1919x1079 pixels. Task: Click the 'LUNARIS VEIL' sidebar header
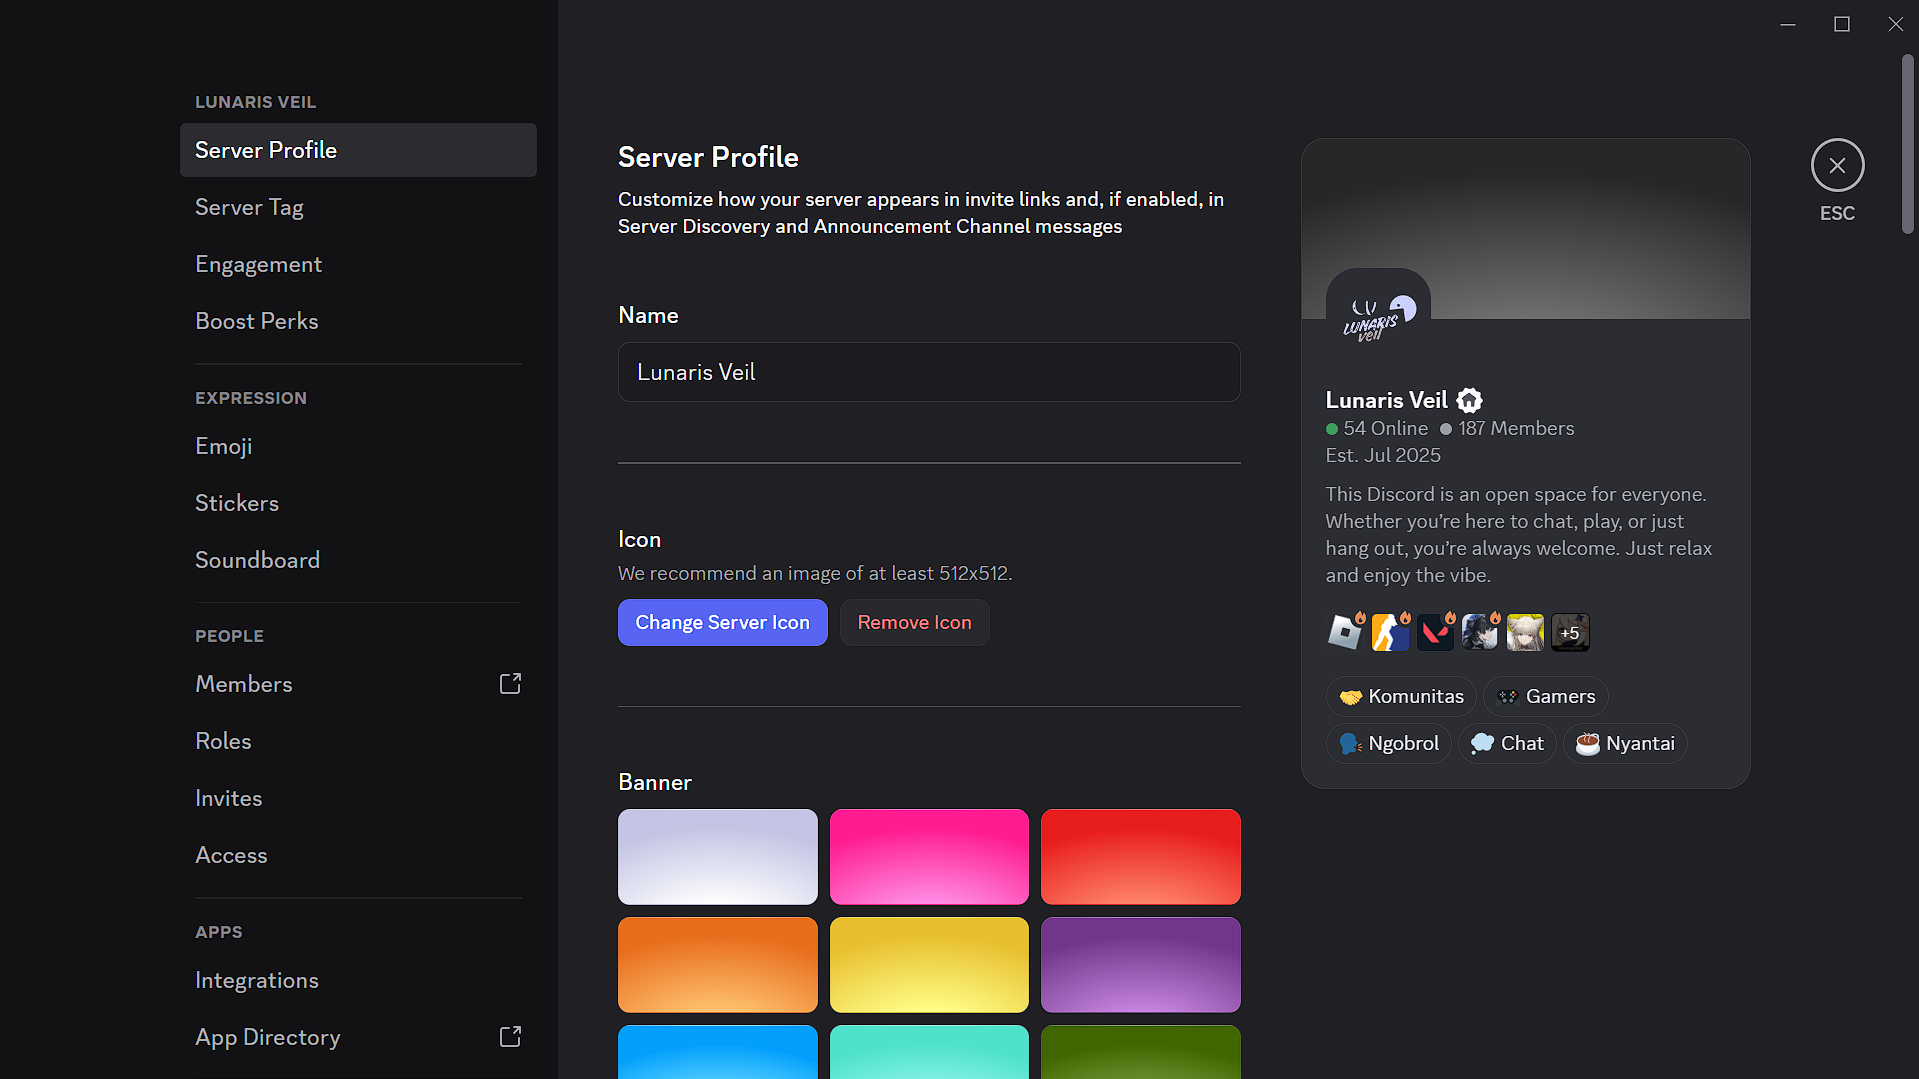(255, 102)
